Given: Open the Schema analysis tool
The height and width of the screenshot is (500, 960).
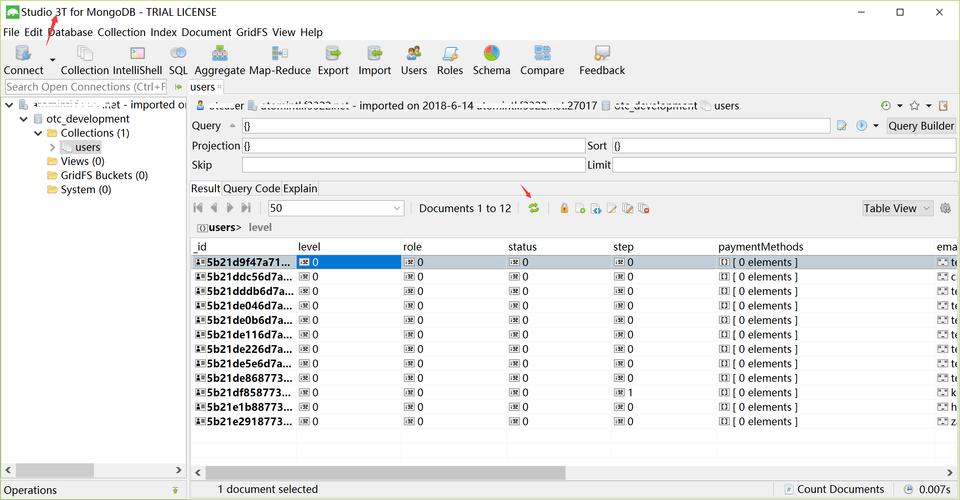Looking at the screenshot, I should point(491,54).
